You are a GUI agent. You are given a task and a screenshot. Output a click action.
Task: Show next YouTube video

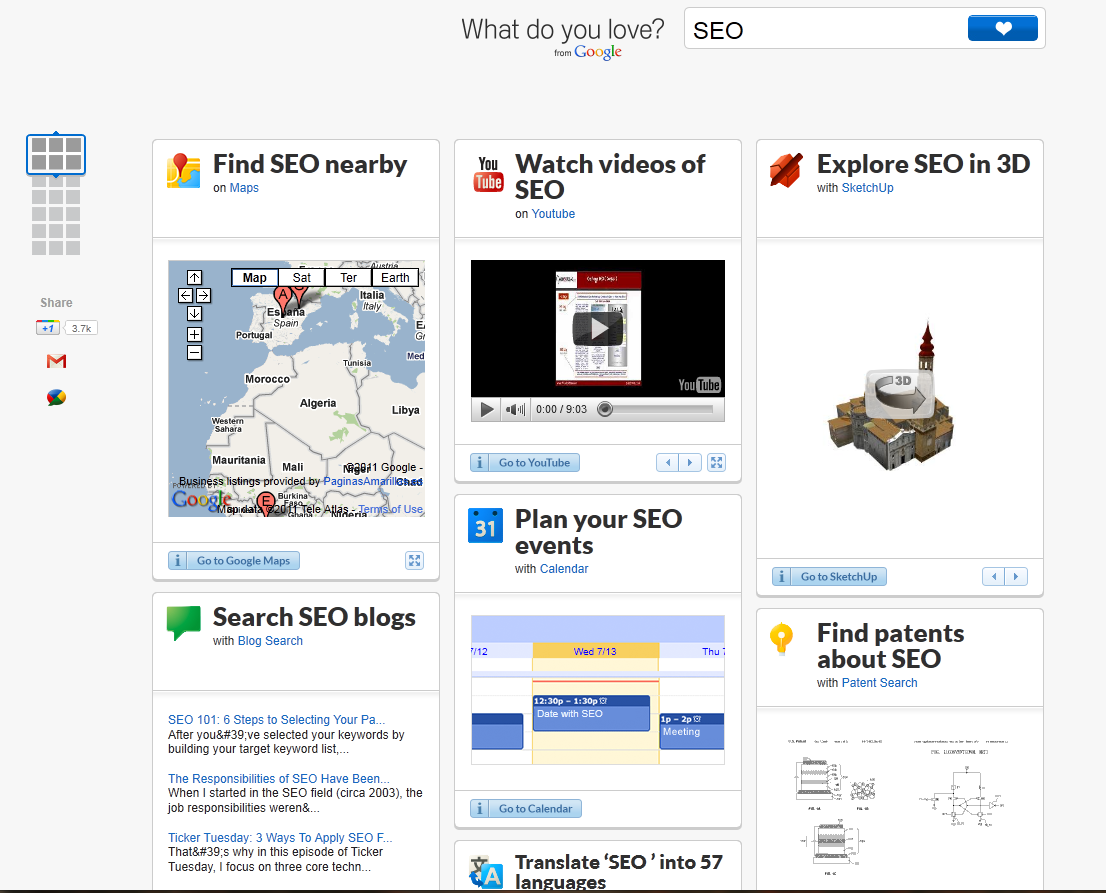pyautogui.click(x=690, y=463)
